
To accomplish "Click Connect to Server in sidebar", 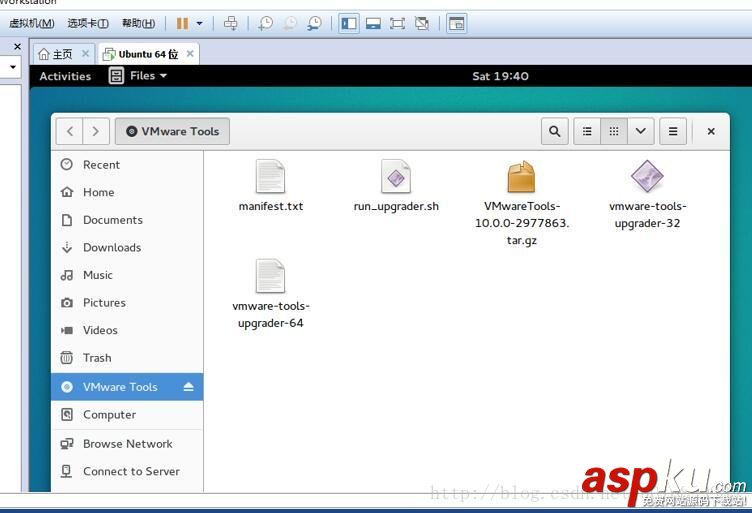I will 127,471.
